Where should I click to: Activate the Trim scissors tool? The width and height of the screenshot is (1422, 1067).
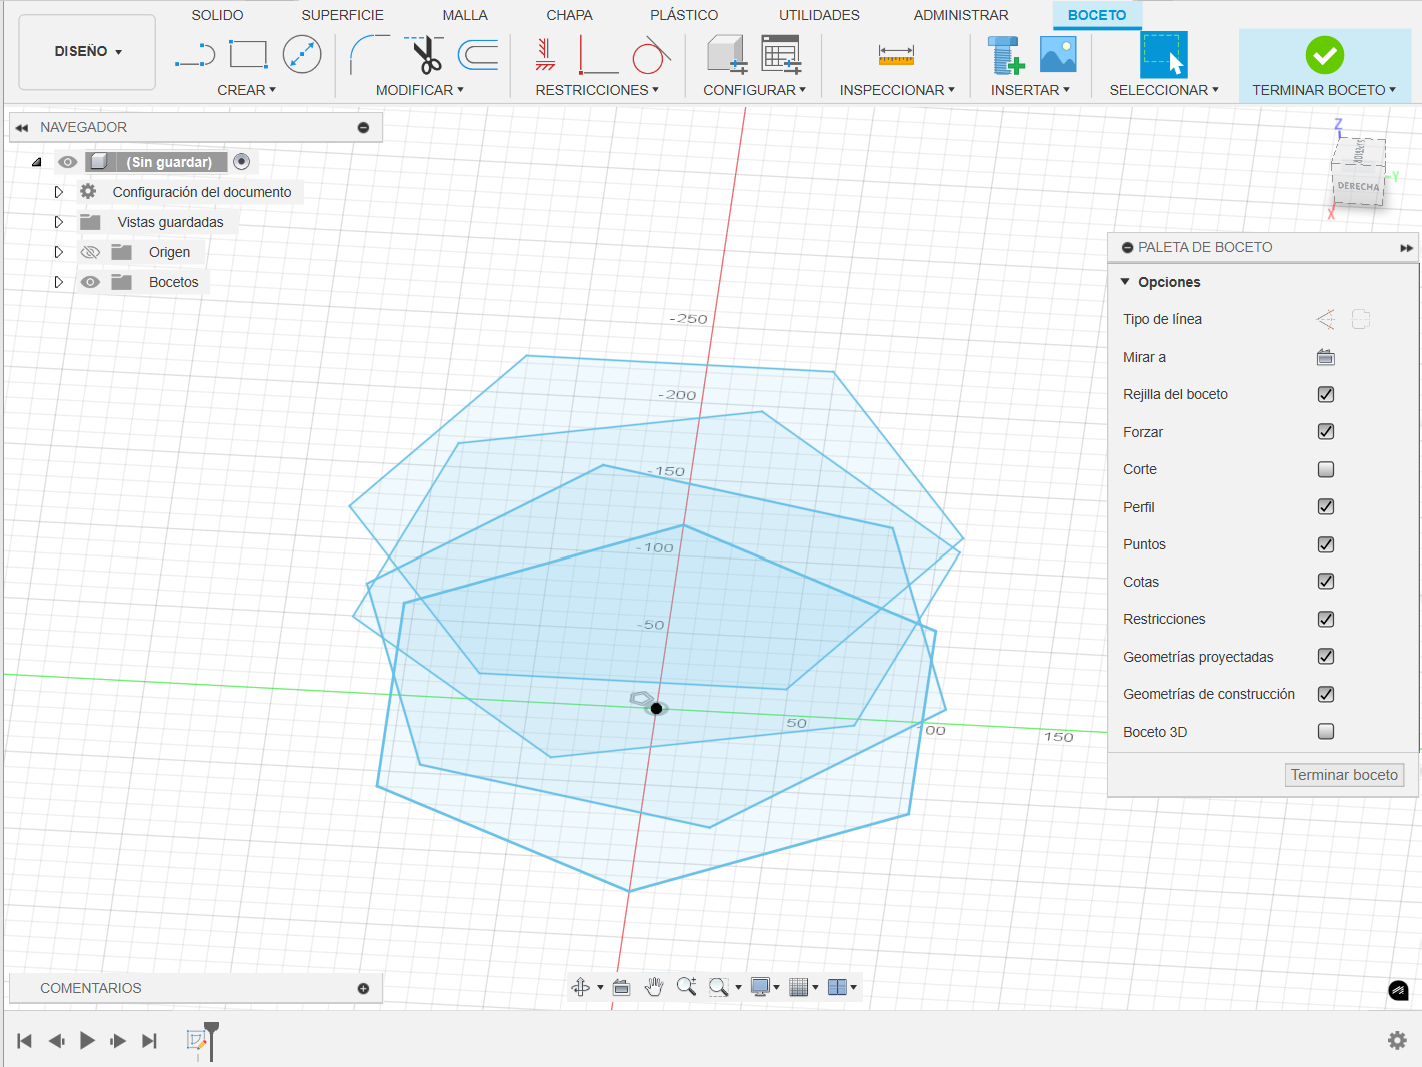(426, 55)
